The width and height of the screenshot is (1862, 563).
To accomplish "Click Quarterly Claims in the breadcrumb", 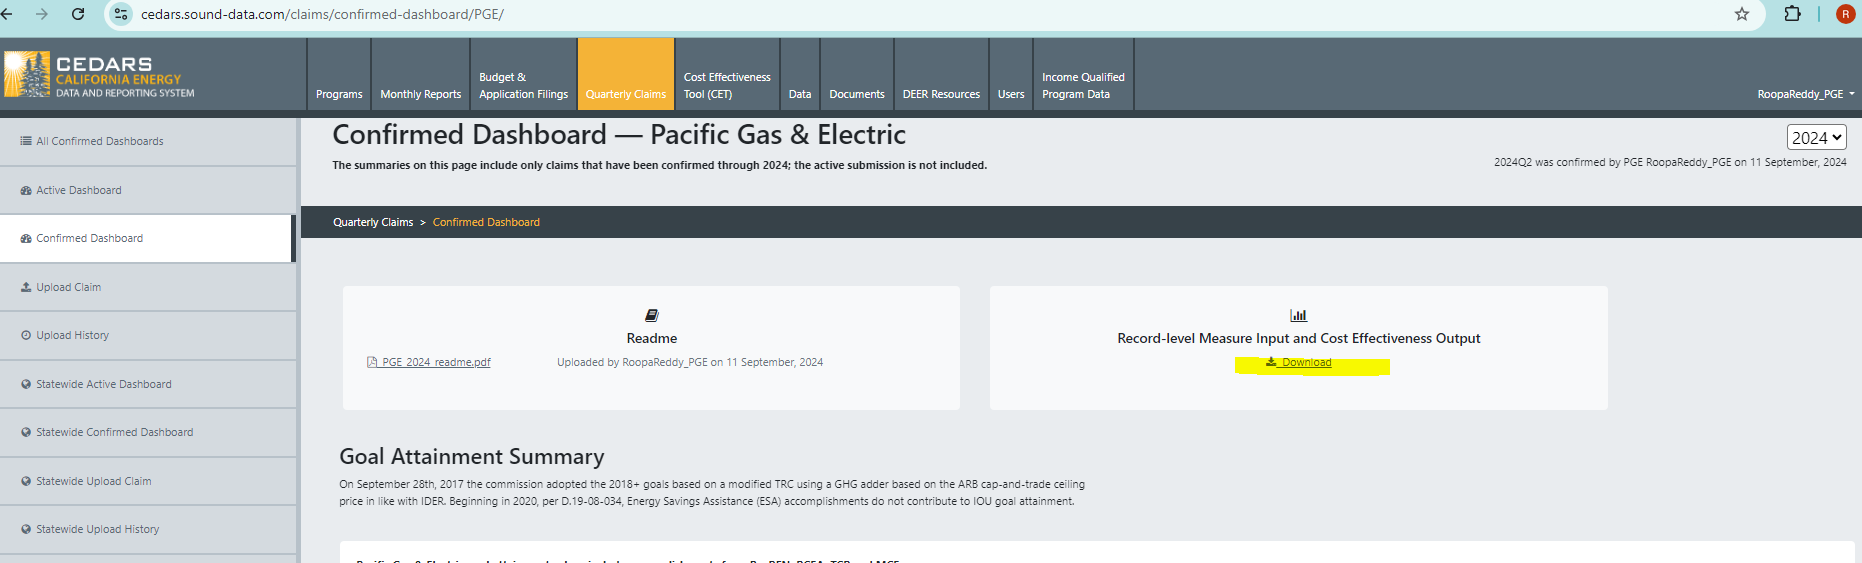I will 373,222.
